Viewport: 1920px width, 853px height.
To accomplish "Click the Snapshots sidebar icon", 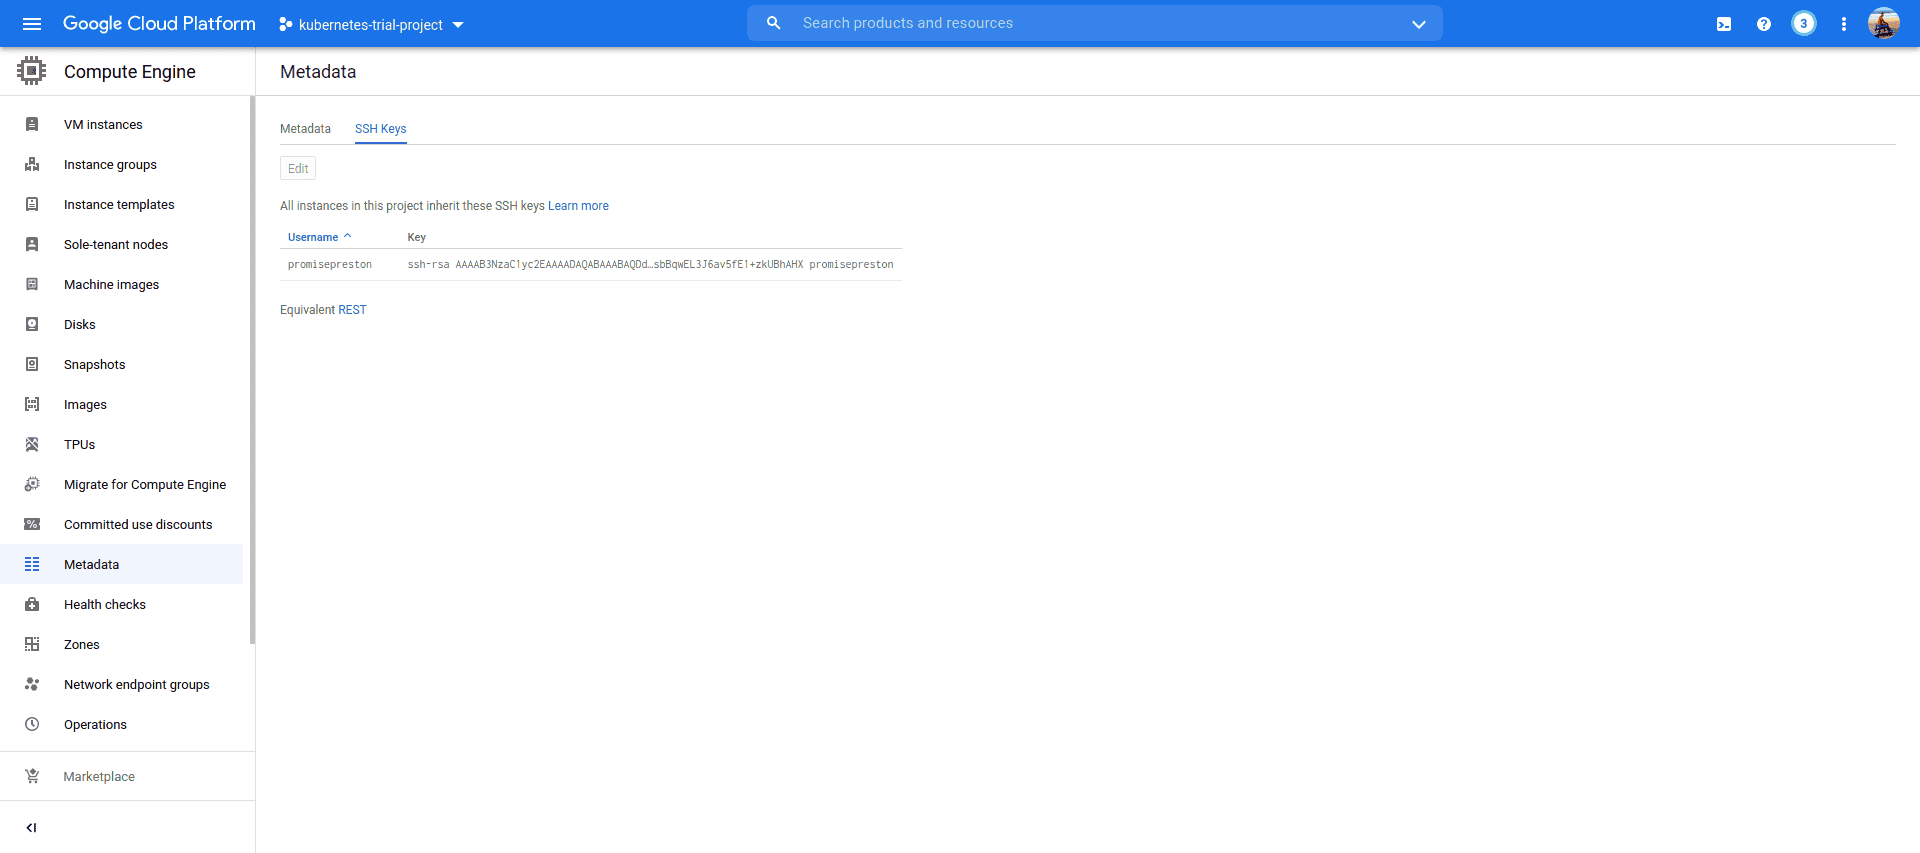I will [32, 364].
